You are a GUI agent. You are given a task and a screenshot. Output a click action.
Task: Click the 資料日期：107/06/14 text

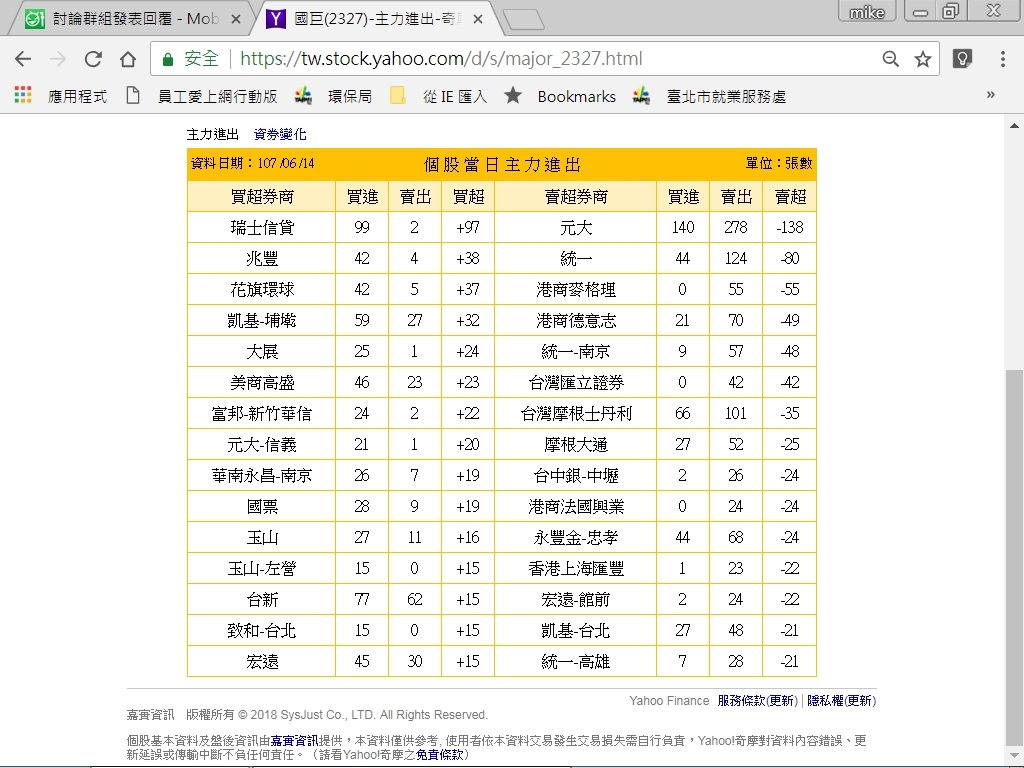click(253, 163)
